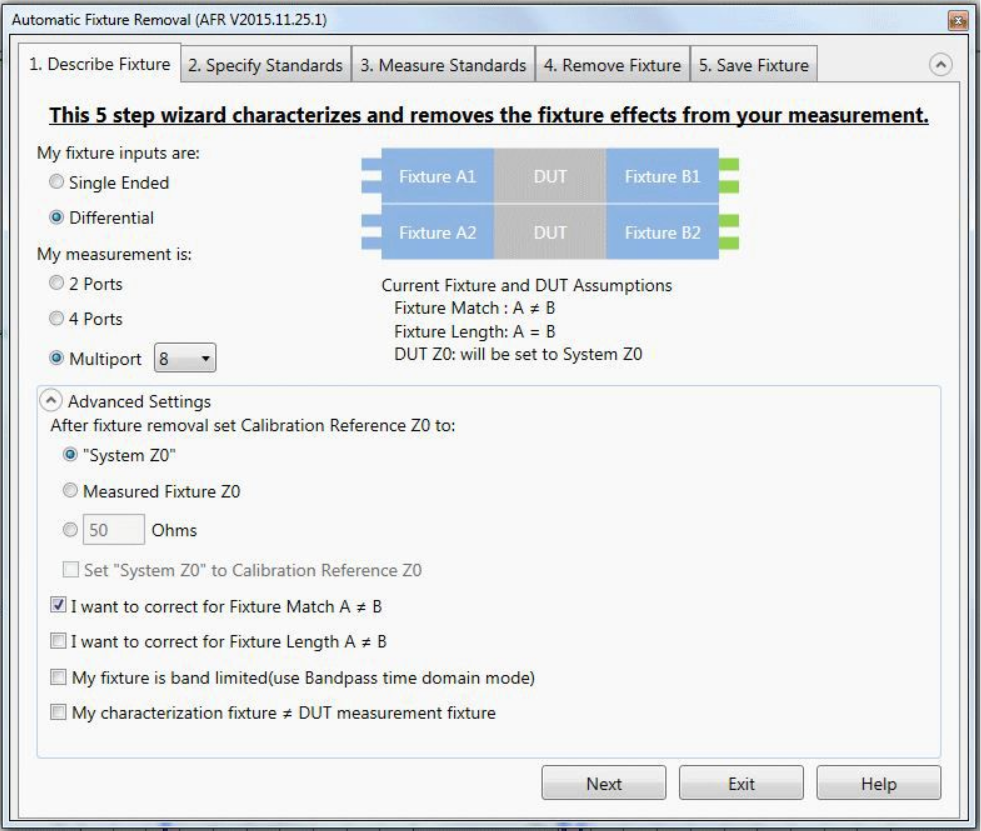Screen dimensions: 981x831
Task: Click the Fixture A1 block in diagram
Action: click(x=437, y=176)
